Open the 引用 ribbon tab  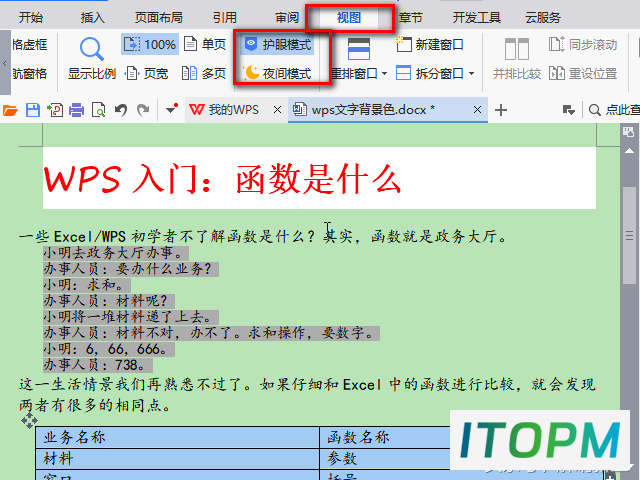tap(225, 18)
